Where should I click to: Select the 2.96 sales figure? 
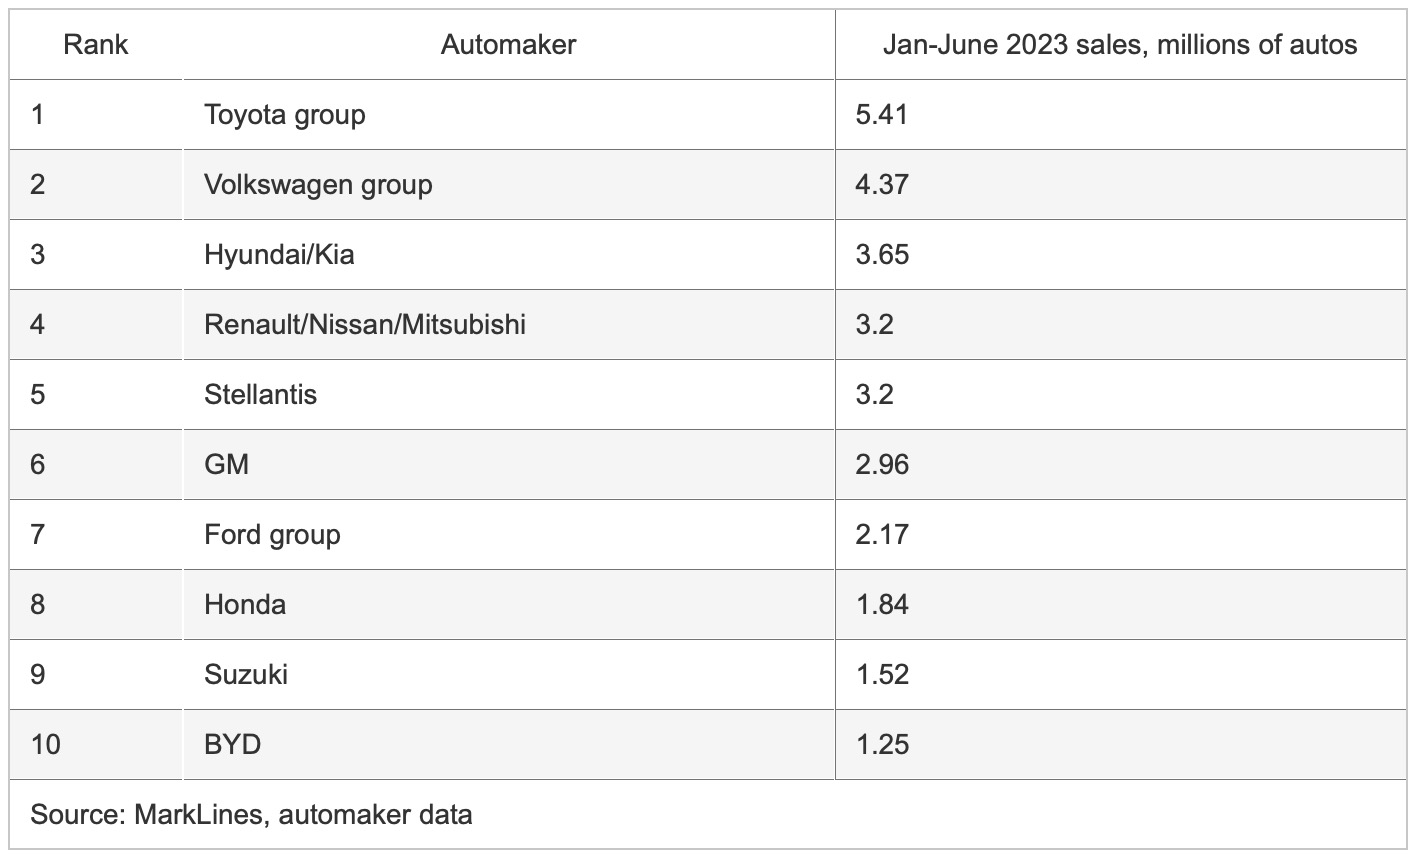pyautogui.click(x=882, y=464)
